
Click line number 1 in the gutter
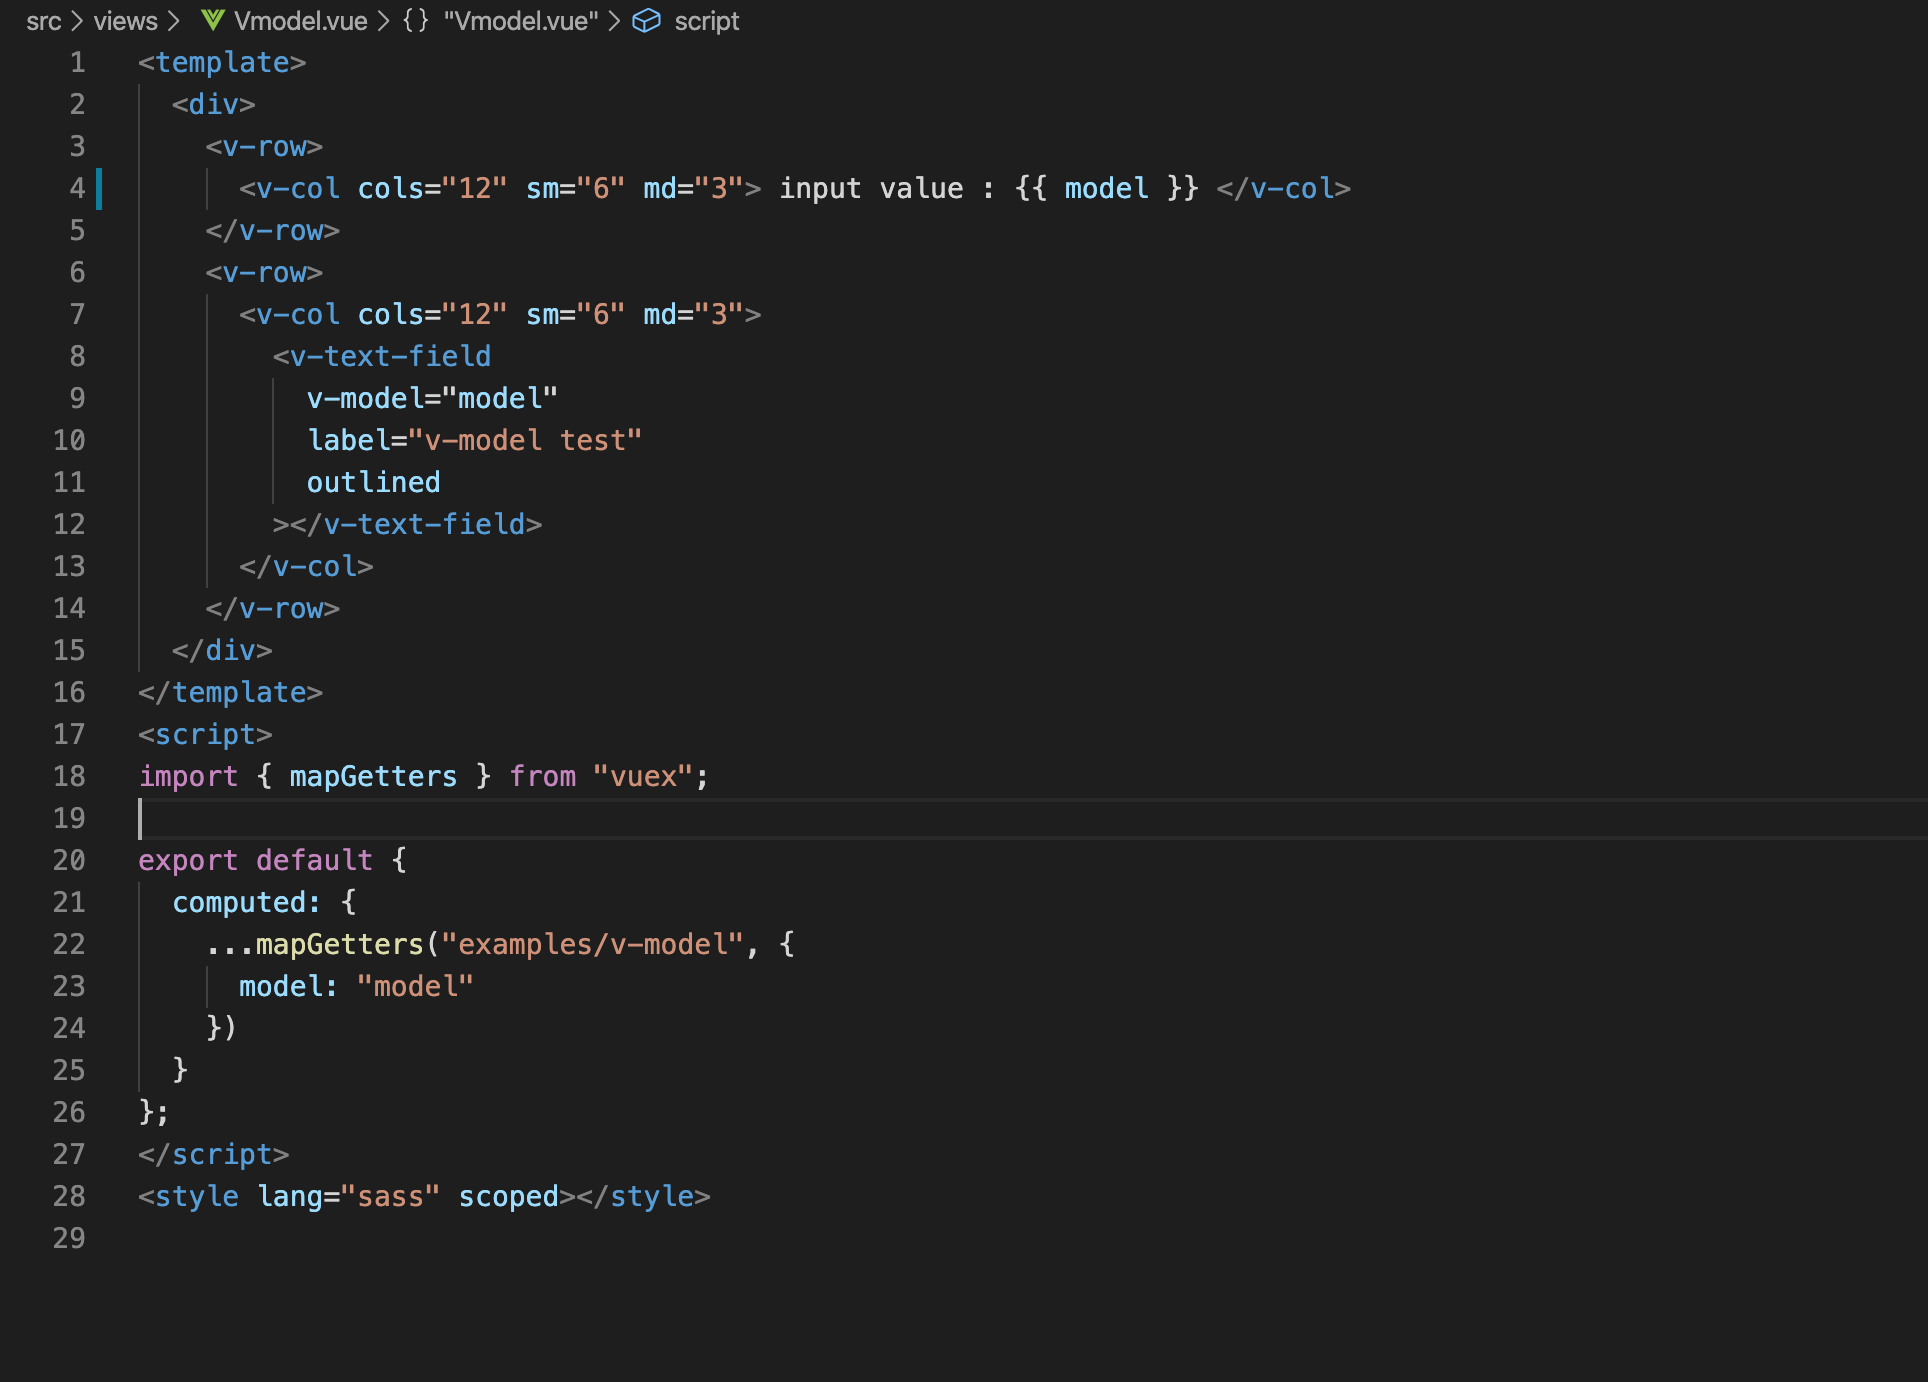[x=77, y=63]
